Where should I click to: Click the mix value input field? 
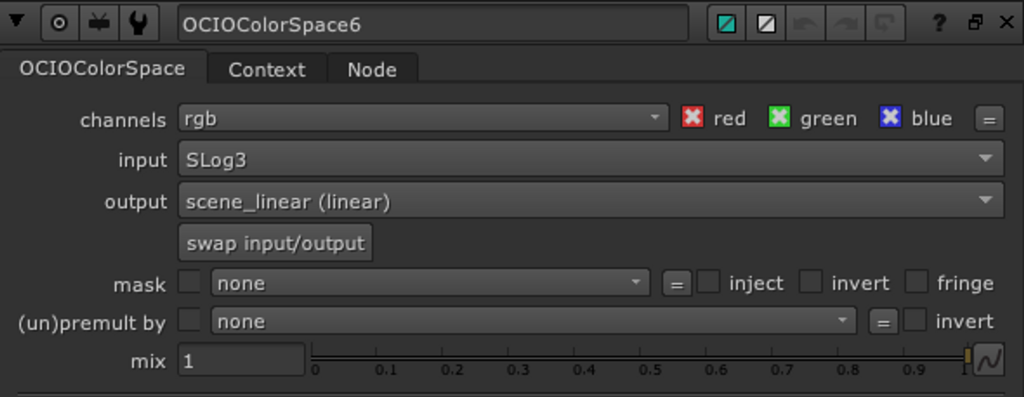[x=242, y=360]
